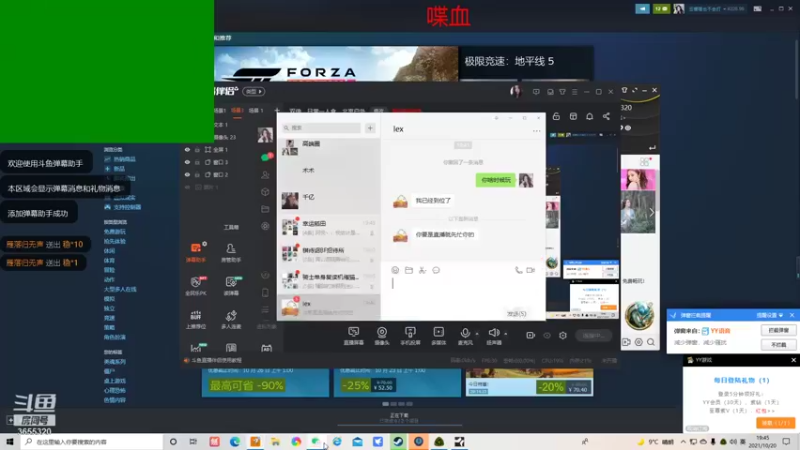This screenshot has width=800, height=450.
Task: Open streaming settings gear icon
Action: 563,336
